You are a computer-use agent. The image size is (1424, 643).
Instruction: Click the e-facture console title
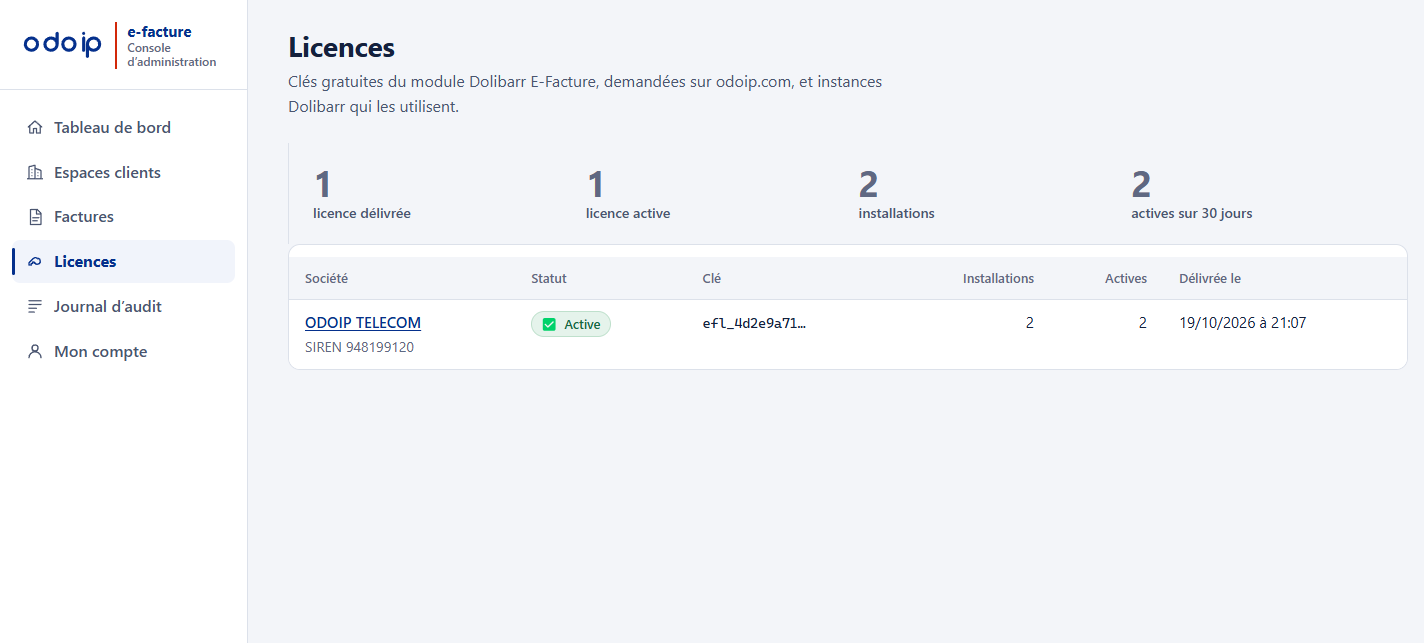159,32
